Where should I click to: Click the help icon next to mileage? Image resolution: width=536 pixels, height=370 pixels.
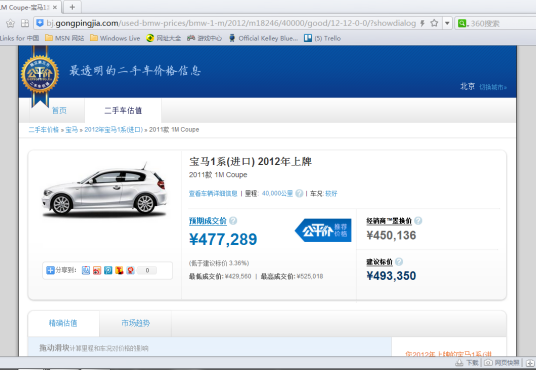pyautogui.click(x=299, y=194)
